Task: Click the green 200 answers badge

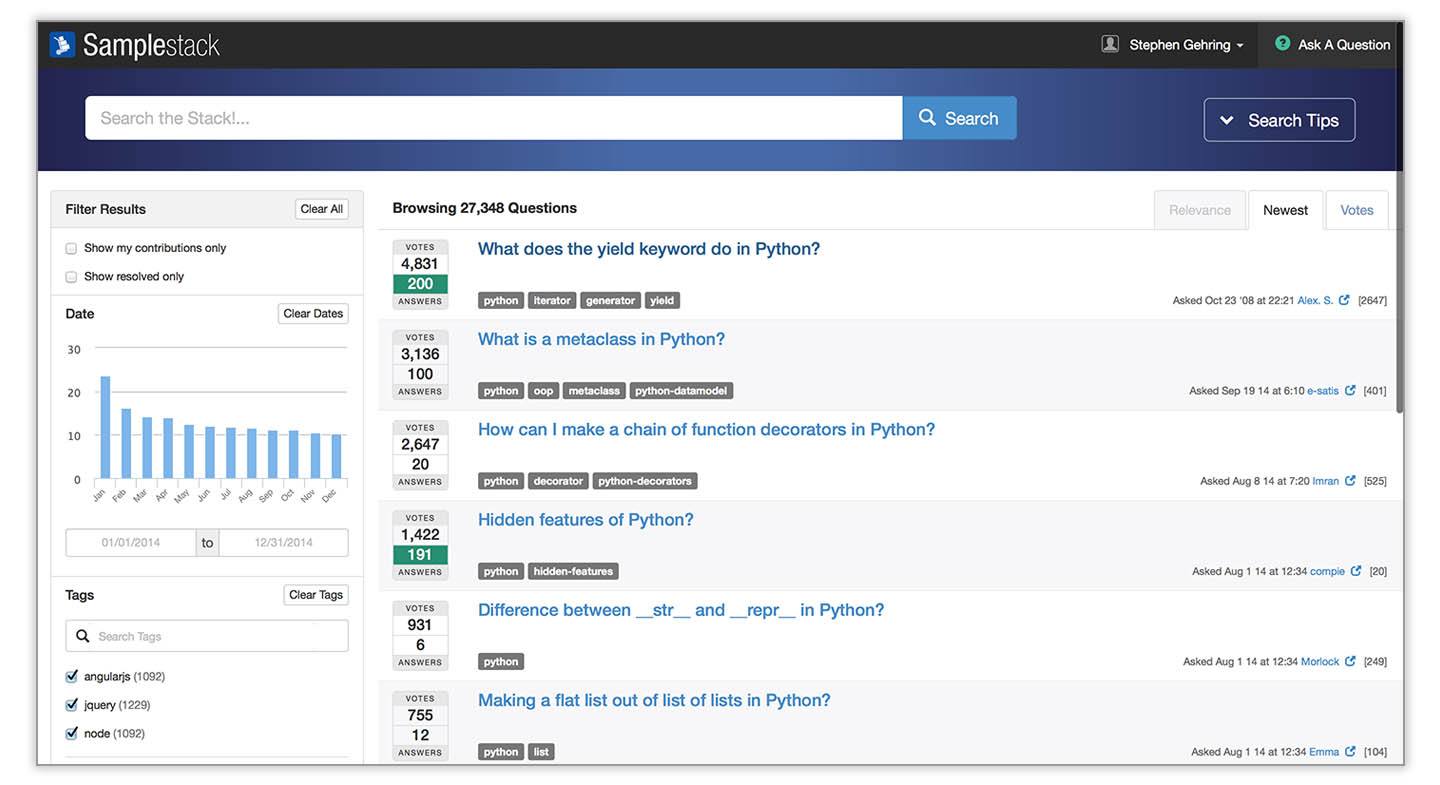Action: (420, 284)
